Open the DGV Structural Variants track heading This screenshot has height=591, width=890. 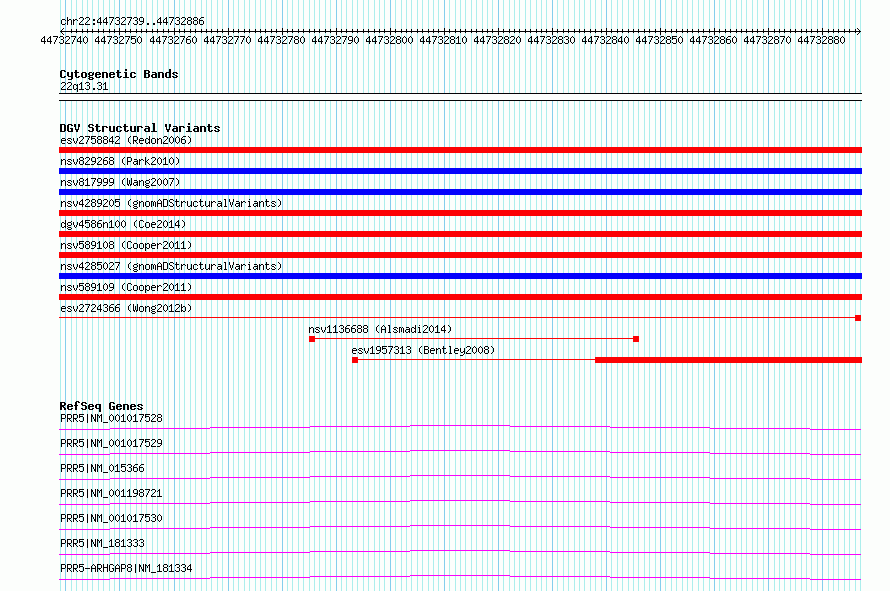tap(140, 128)
